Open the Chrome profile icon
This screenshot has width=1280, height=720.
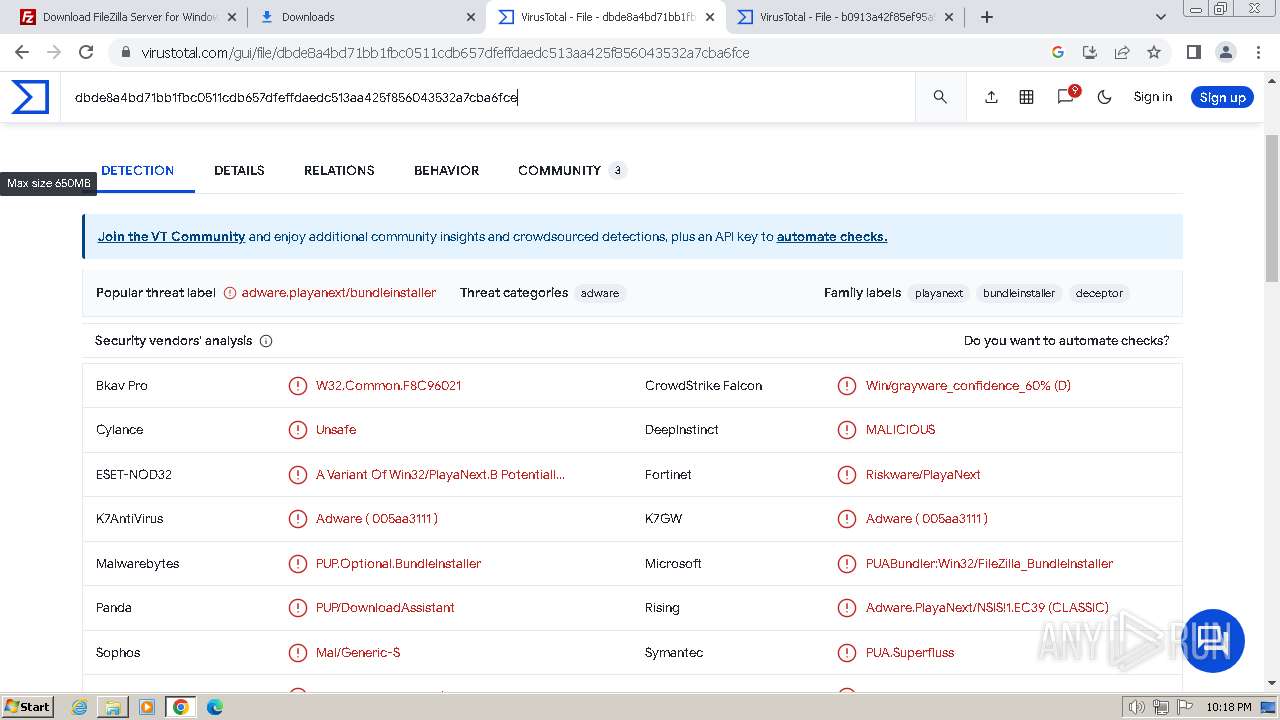click(1225, 52)
